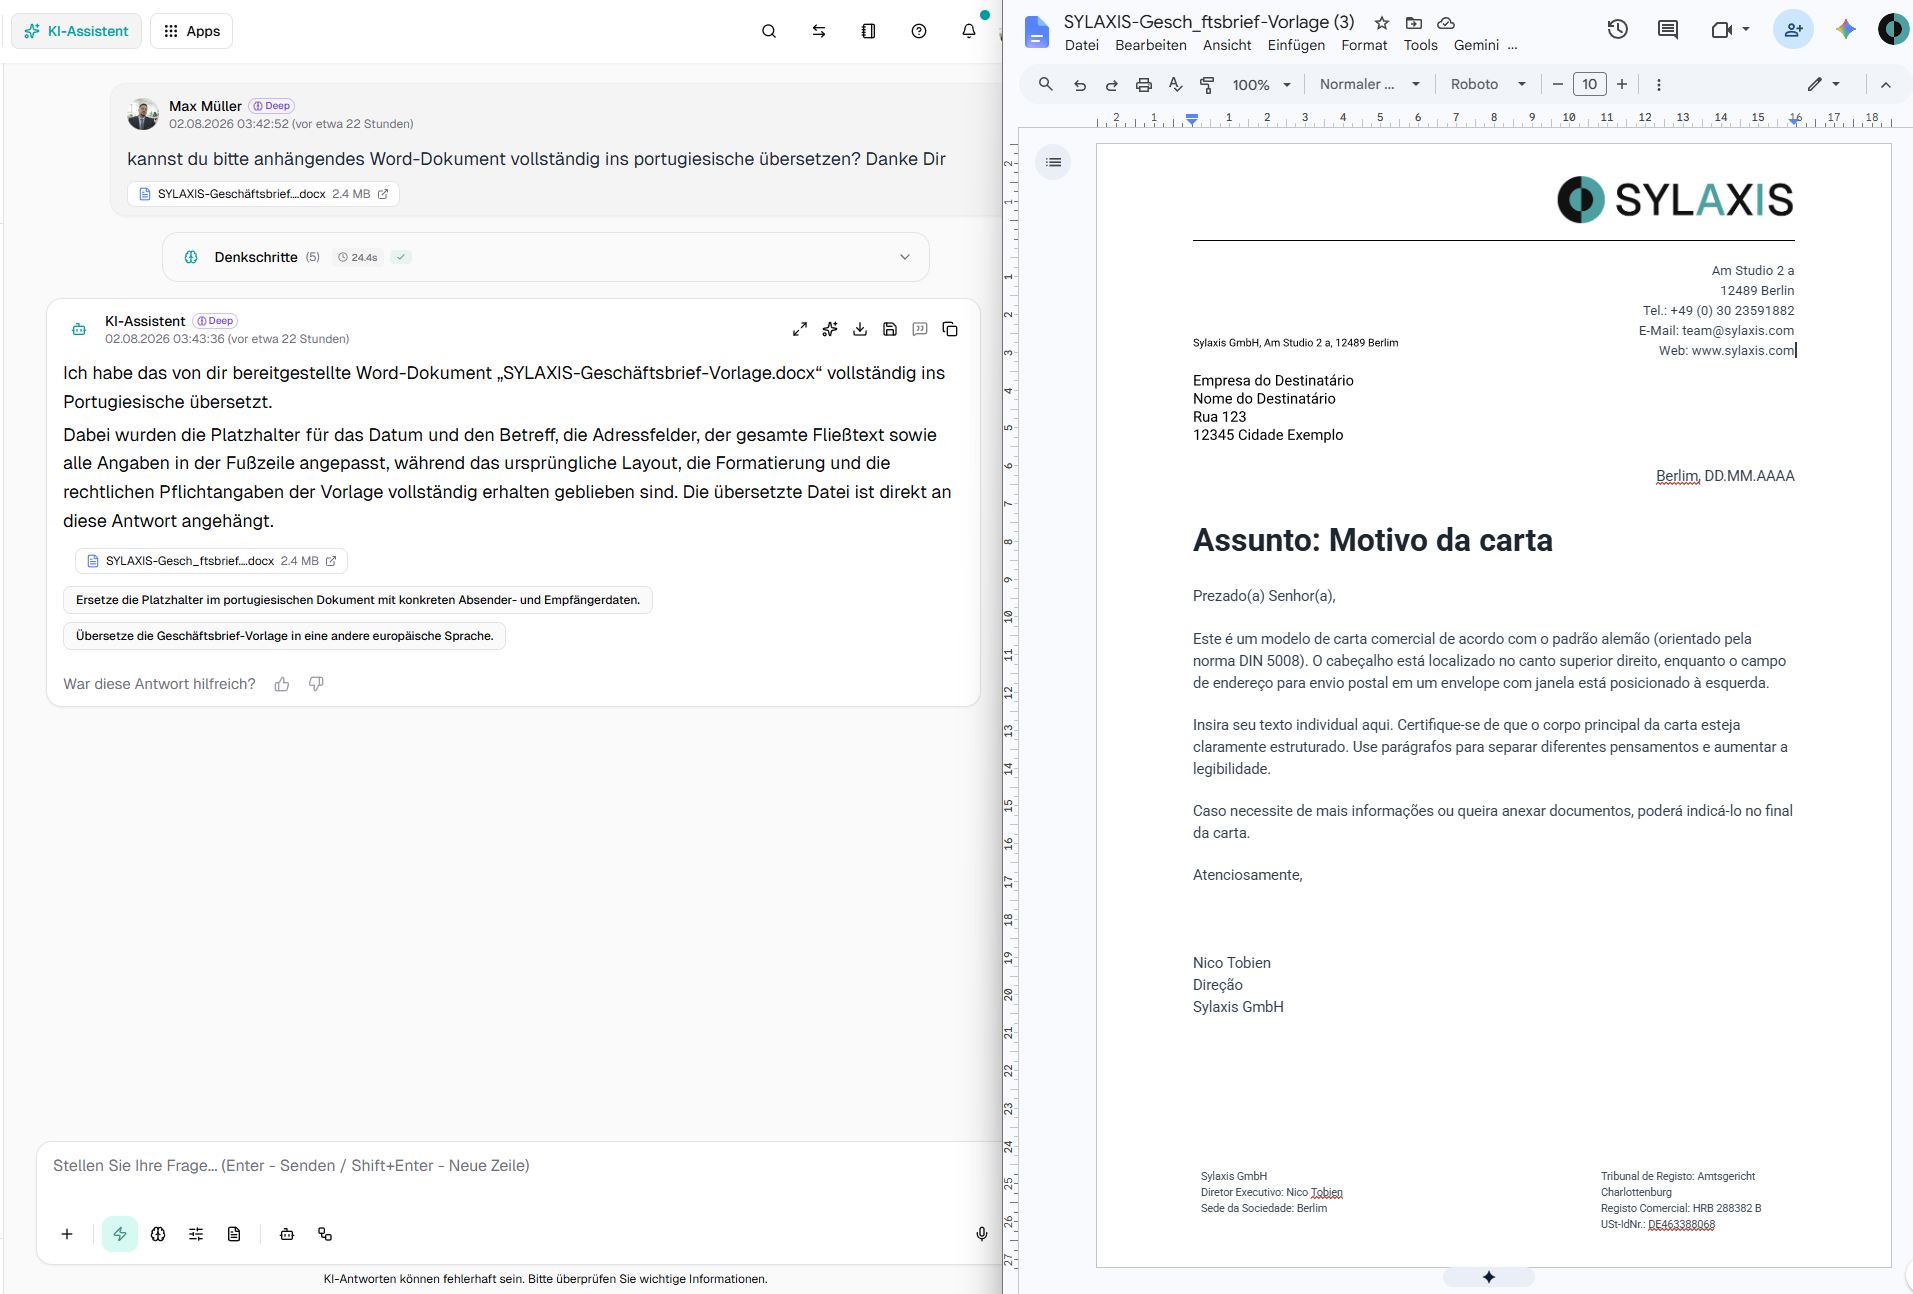
Task: Open the Normaler text style dropdown
Action: pyautogui.click(x=1370, y=85)
